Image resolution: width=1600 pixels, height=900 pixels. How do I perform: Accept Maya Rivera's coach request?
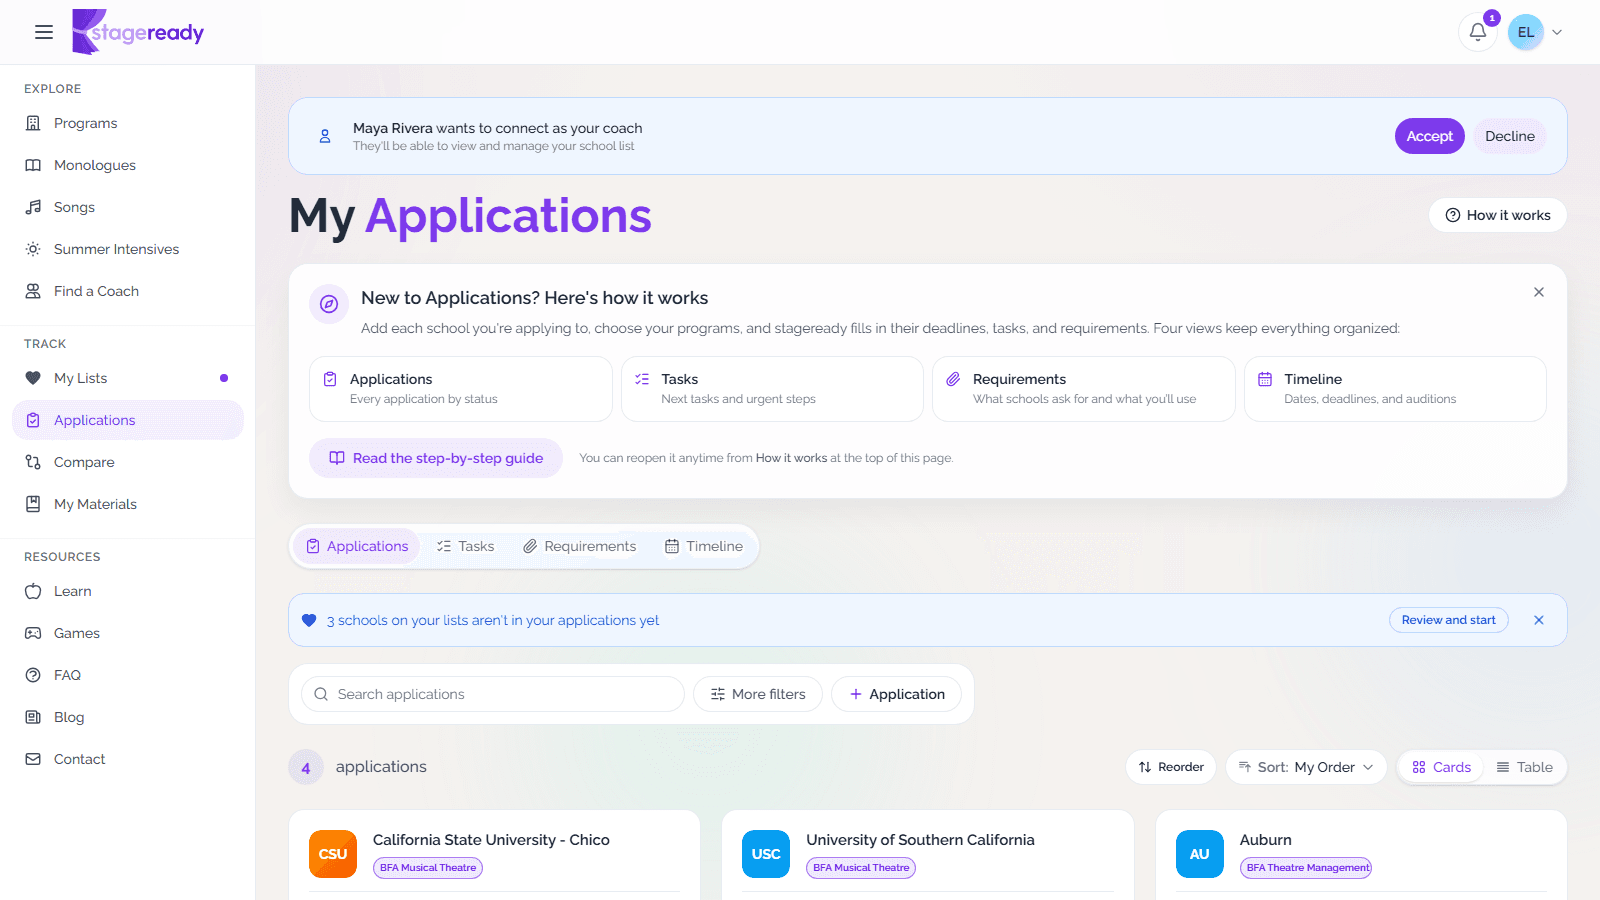(1429, 136)
